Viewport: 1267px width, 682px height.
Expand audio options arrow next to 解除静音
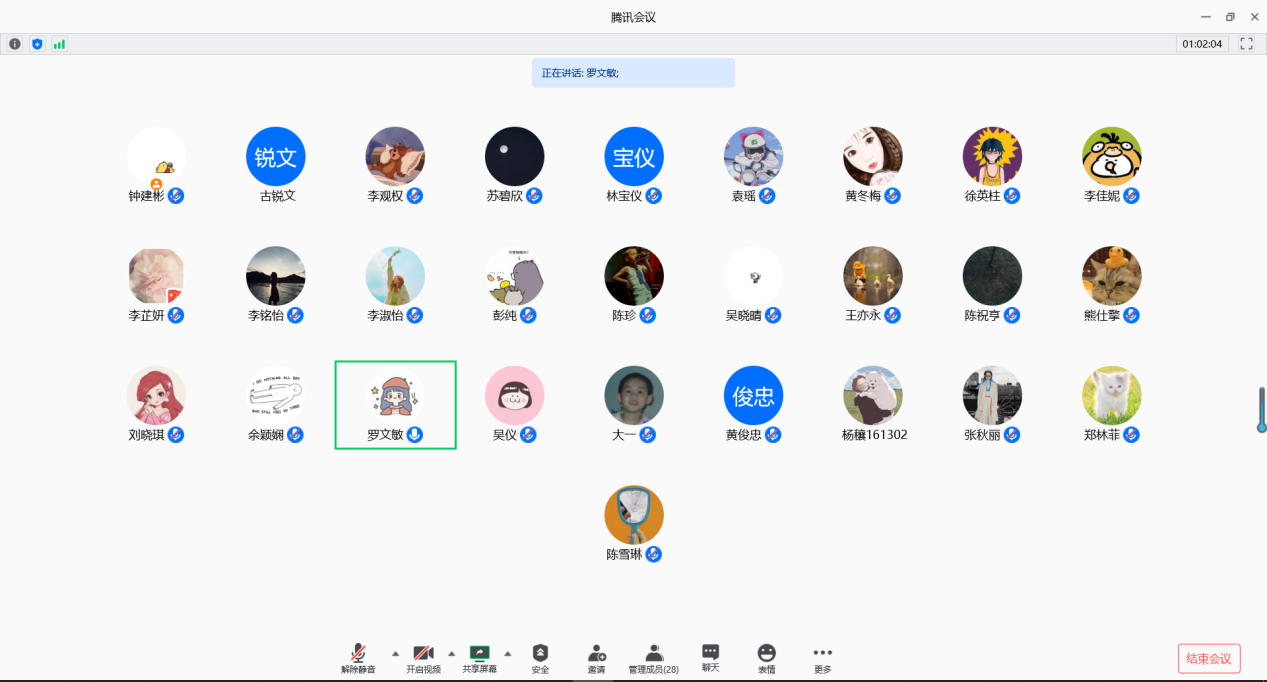pos(394,653)
